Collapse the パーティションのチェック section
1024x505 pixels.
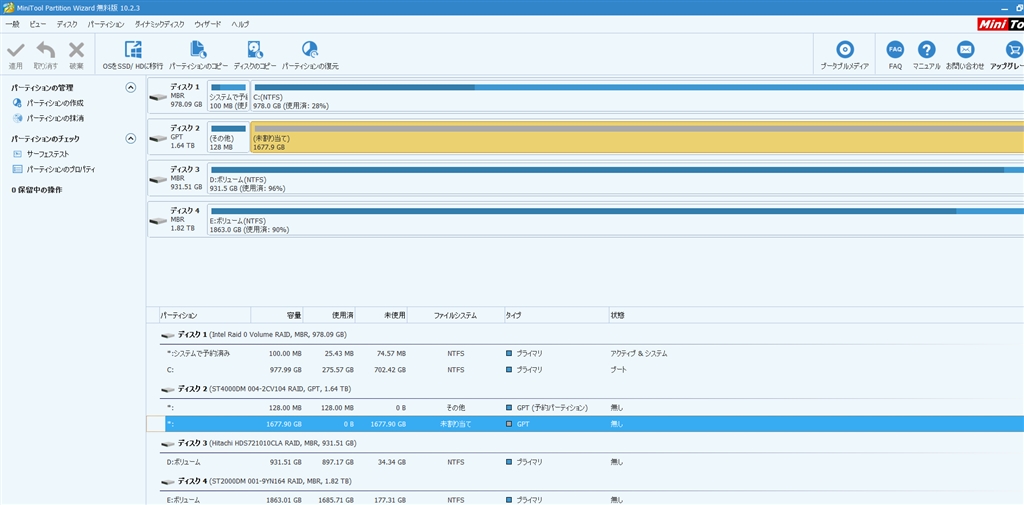(130, 139)
